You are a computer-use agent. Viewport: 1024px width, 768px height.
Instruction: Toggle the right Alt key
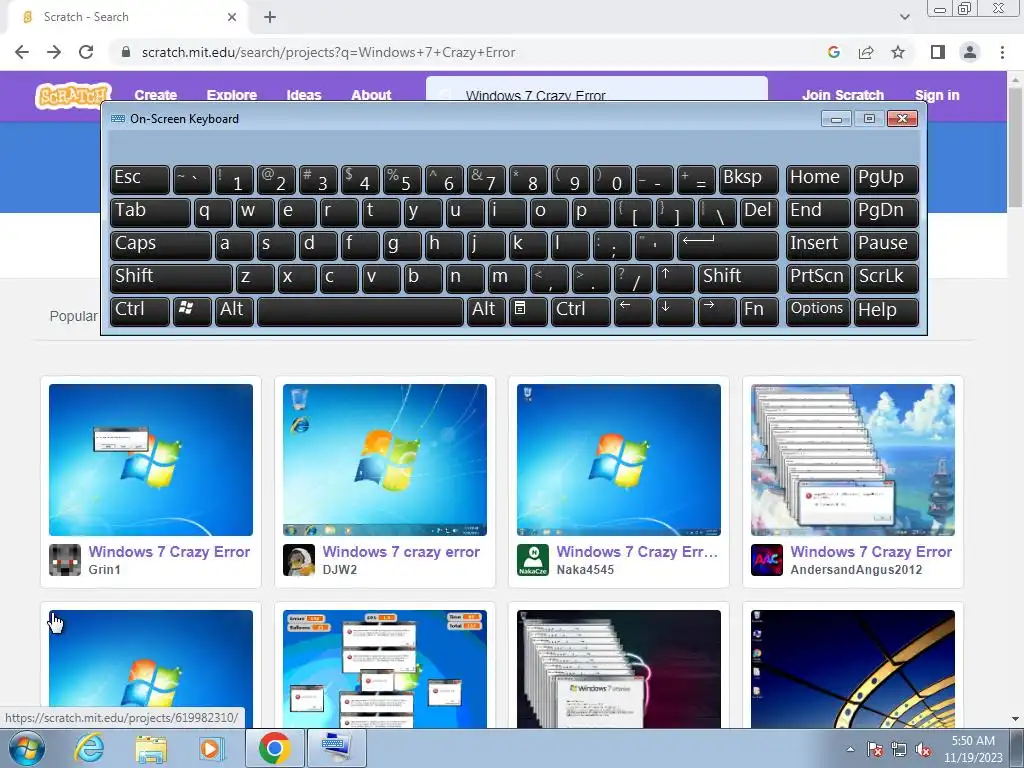tap(486, 311)
